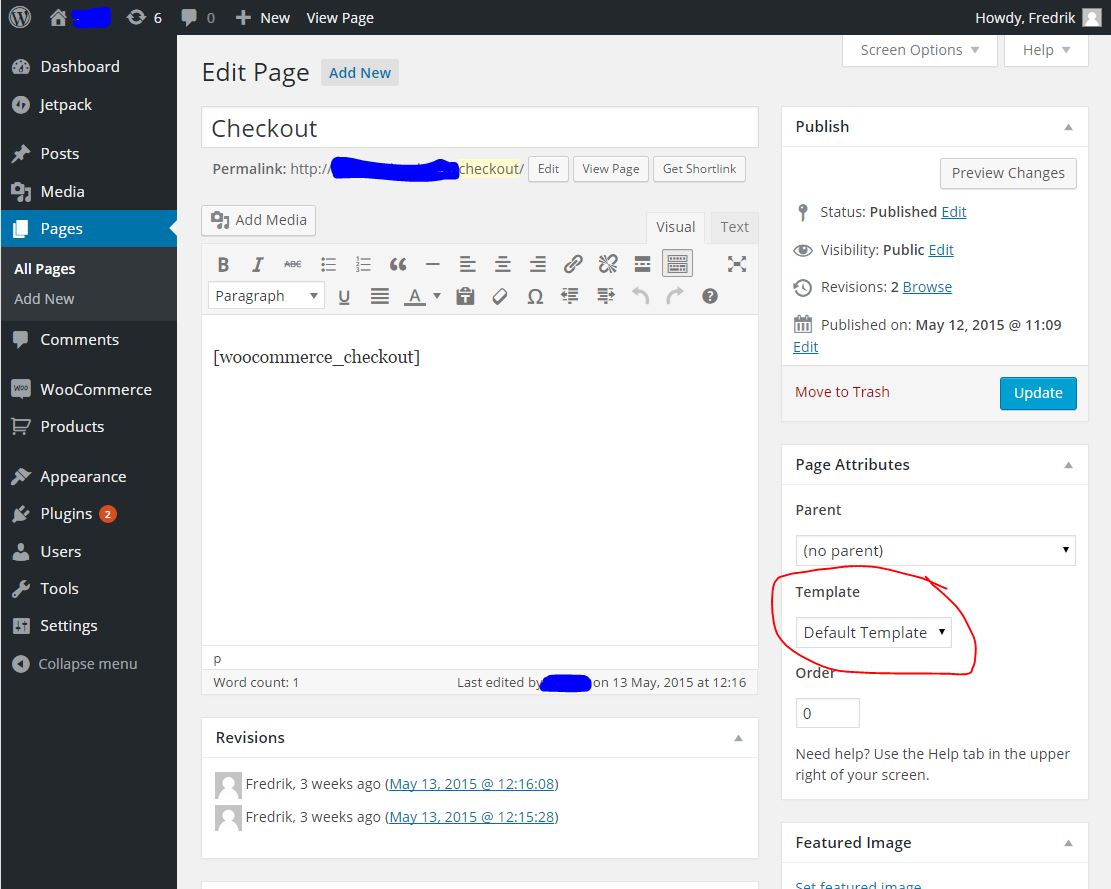Insert a blockquote in the editor
Screen dimensions: 1111x889
(398, 264)
